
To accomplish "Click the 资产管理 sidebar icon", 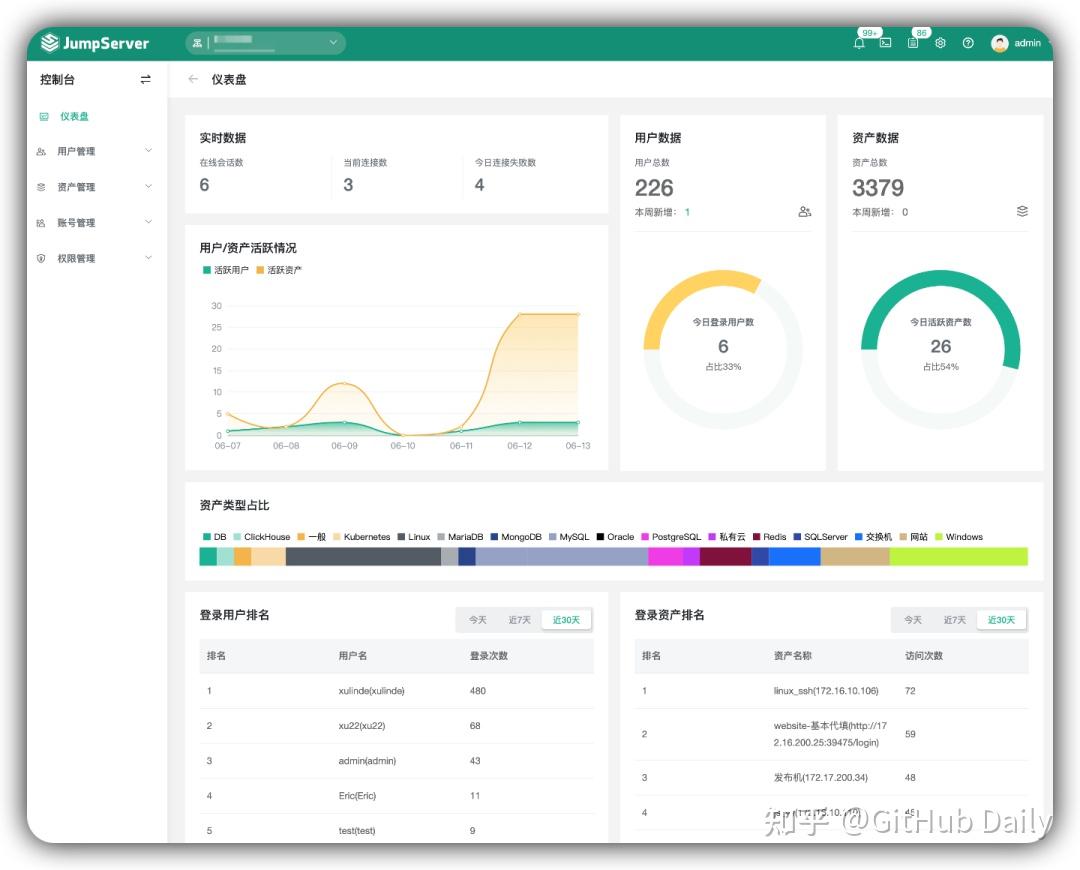I will pyautogui.click(x=41, y=187).
